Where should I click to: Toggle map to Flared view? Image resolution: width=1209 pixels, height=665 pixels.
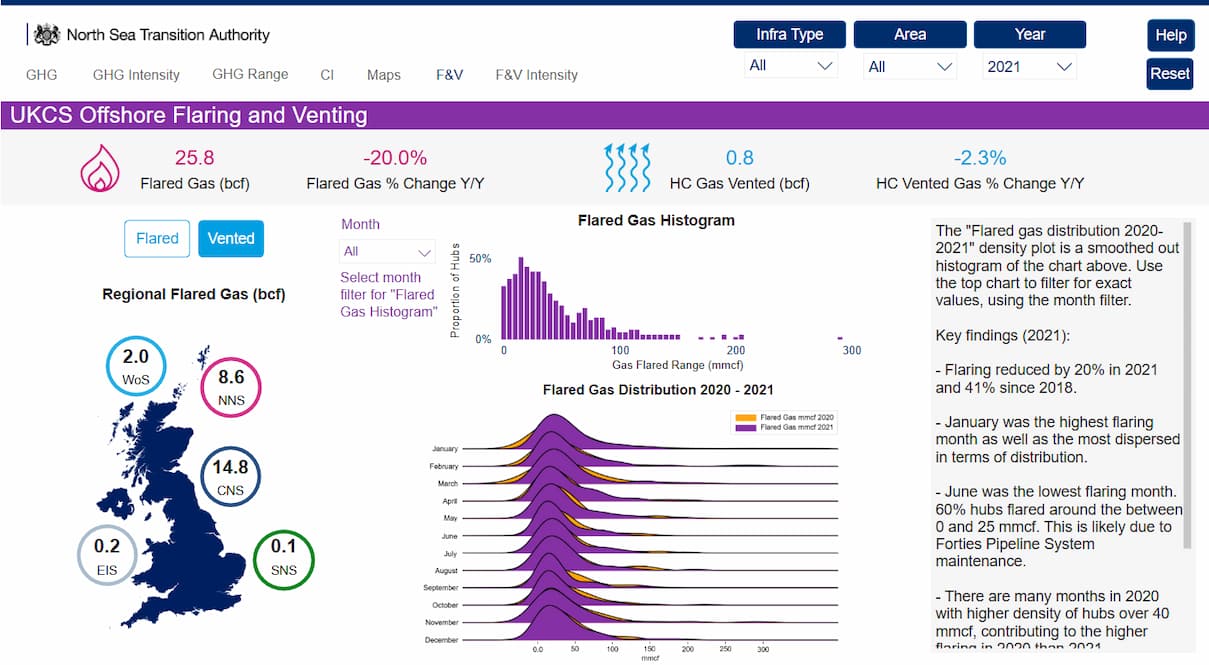[157, 239]
